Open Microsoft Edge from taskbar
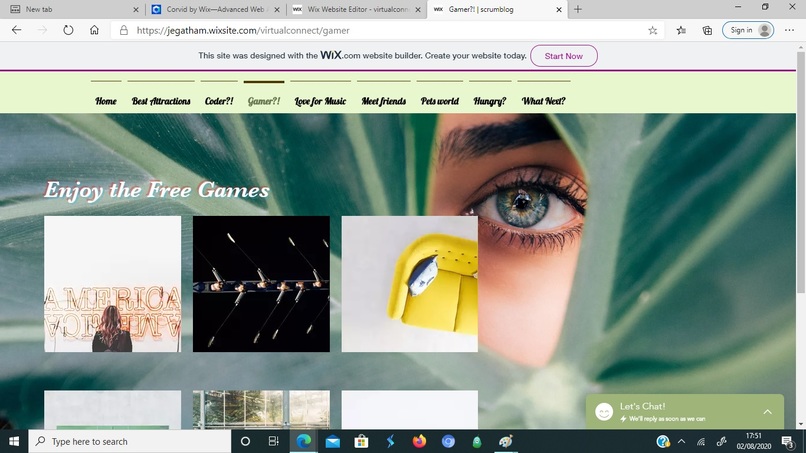Image resolution: width=806 pixels, height=453 pixels. pos(304,442)
